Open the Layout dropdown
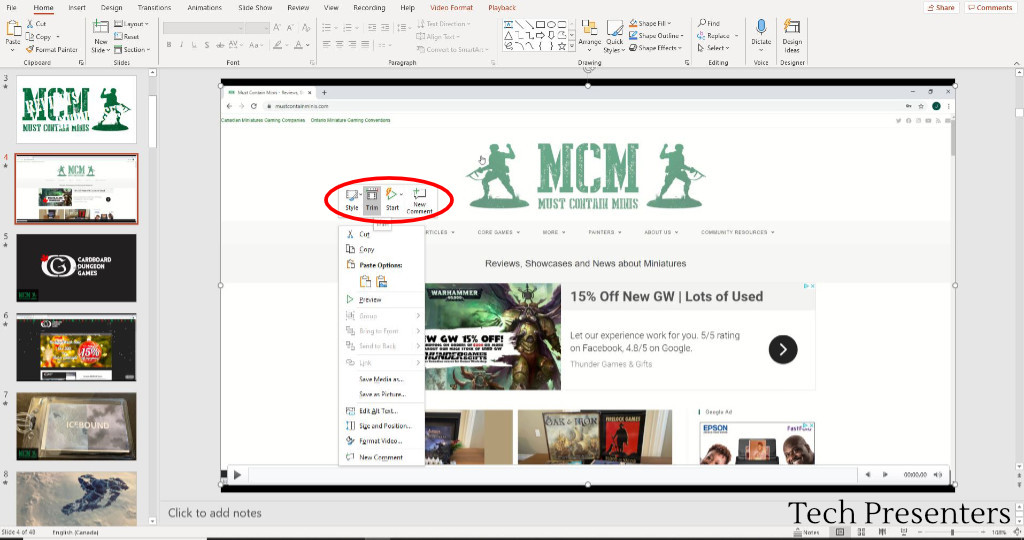1024x540 pixels. [x=131, y=24]
